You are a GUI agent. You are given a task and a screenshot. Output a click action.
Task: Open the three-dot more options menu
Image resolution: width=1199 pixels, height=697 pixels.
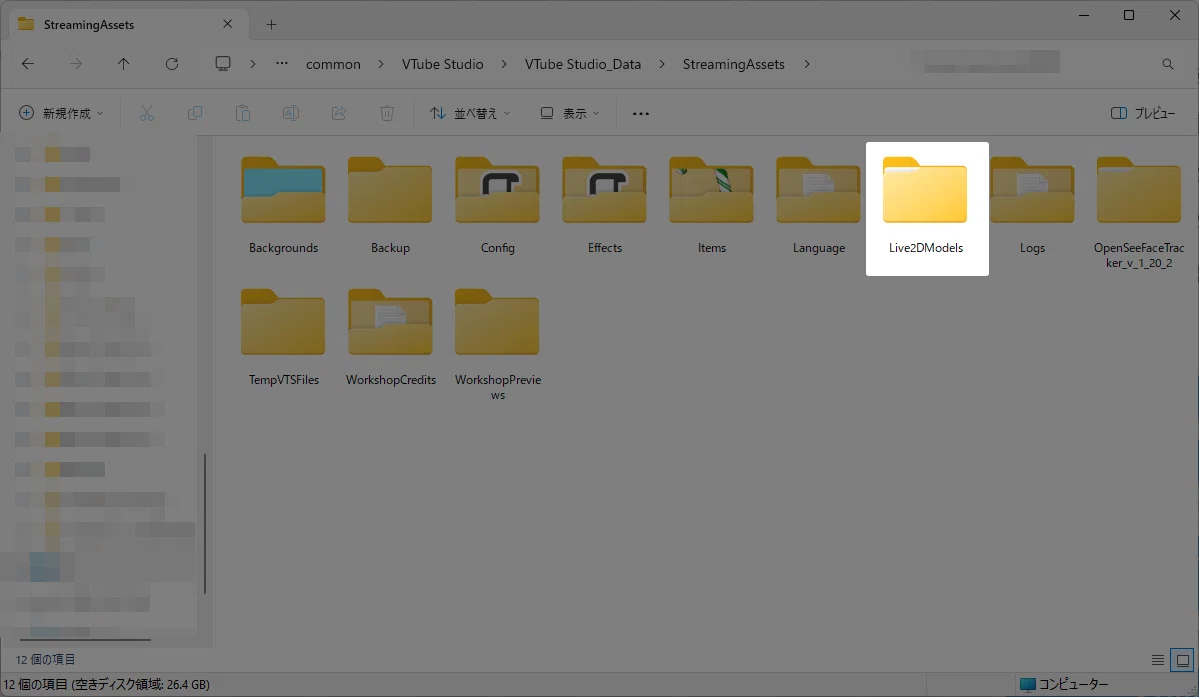[641, 113]
